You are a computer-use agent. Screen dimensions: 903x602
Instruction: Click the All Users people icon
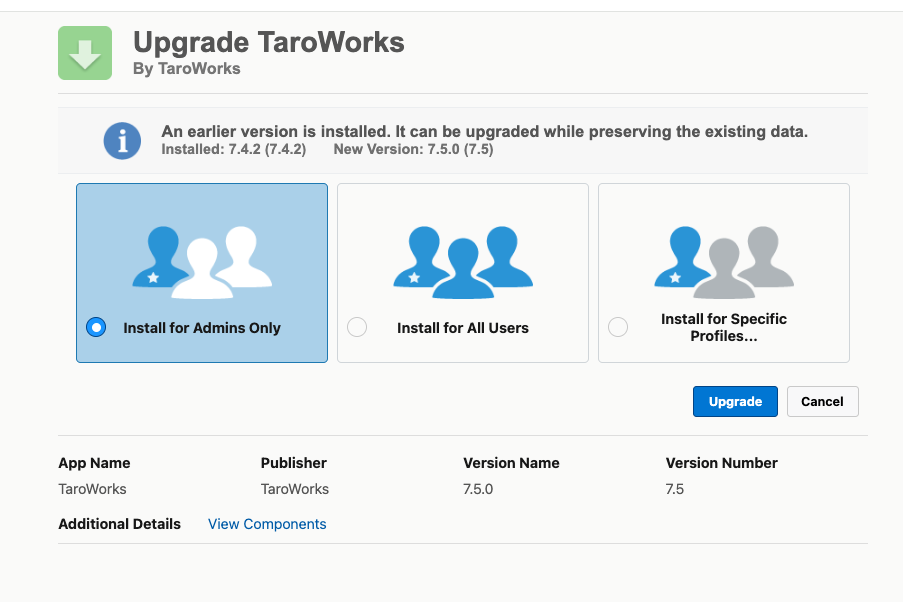(x=463, y=262)
